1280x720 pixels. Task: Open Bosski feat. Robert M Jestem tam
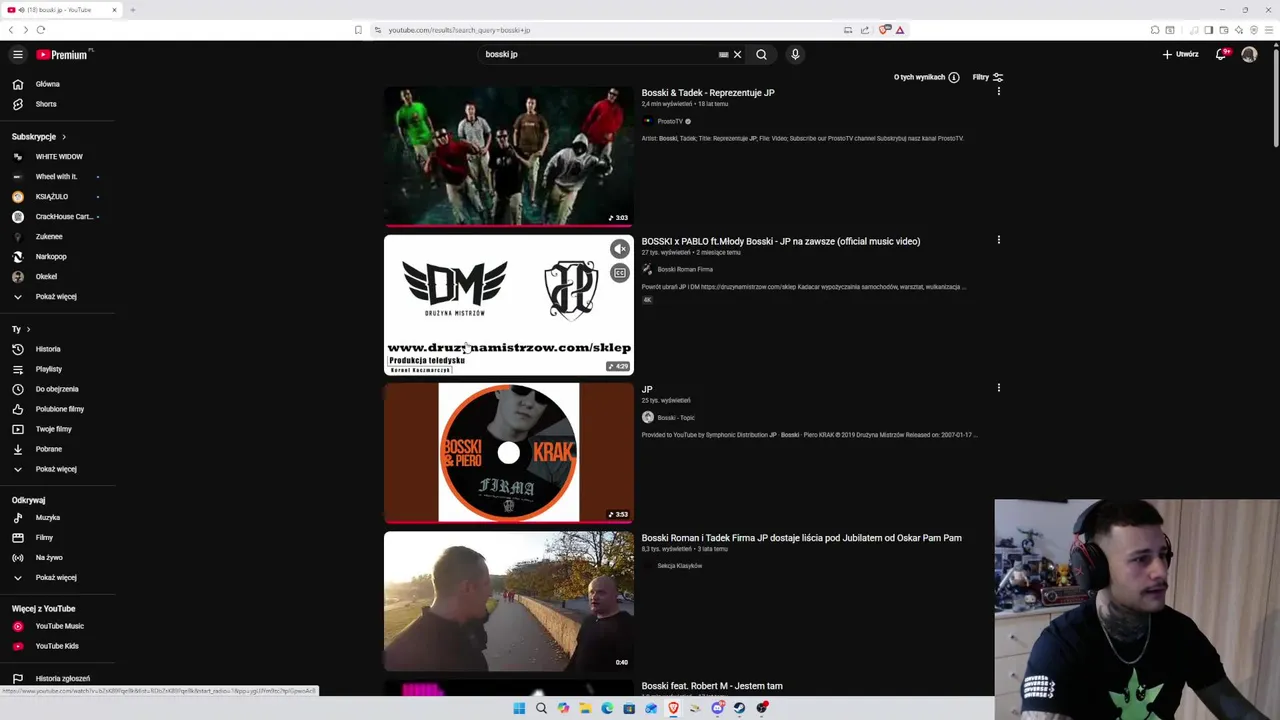712,686
